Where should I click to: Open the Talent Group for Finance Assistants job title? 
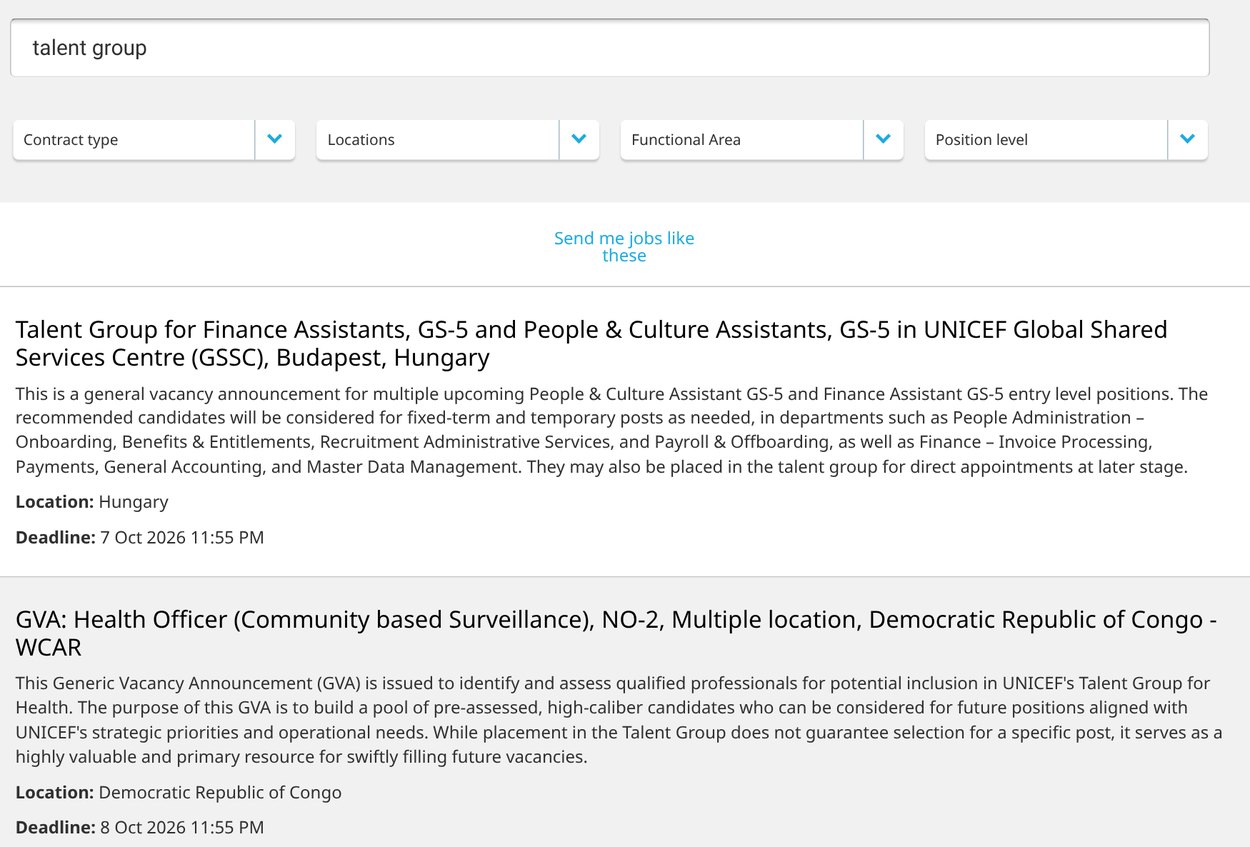coord(591,343)
